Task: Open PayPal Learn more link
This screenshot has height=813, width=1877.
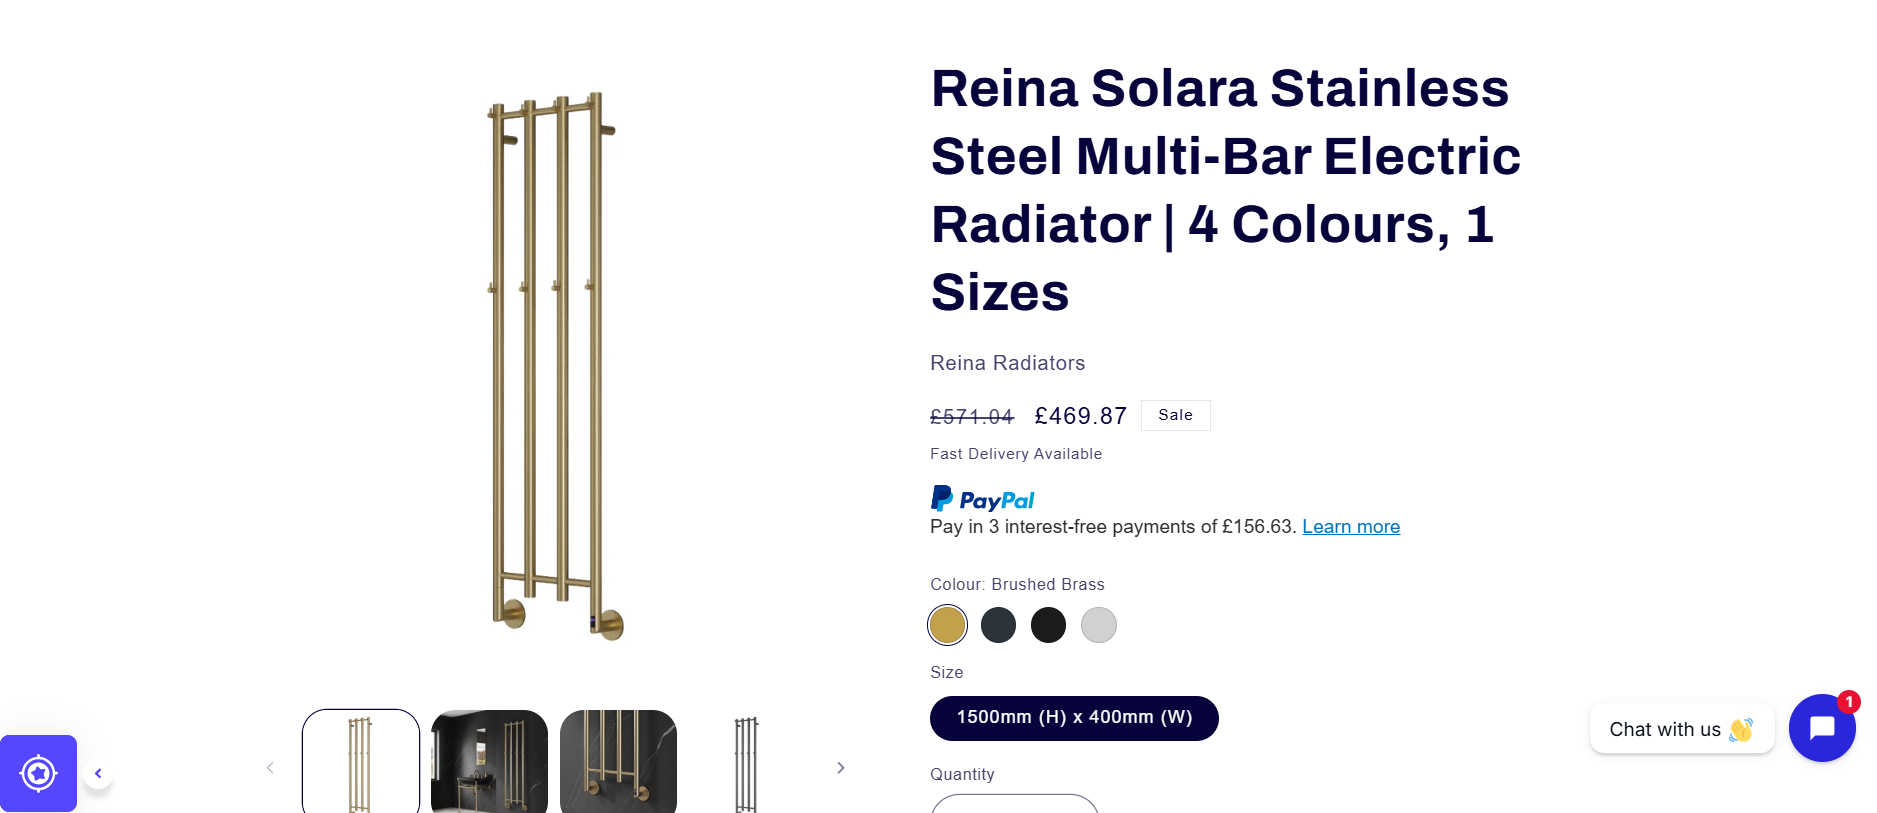Action: 1350,527
